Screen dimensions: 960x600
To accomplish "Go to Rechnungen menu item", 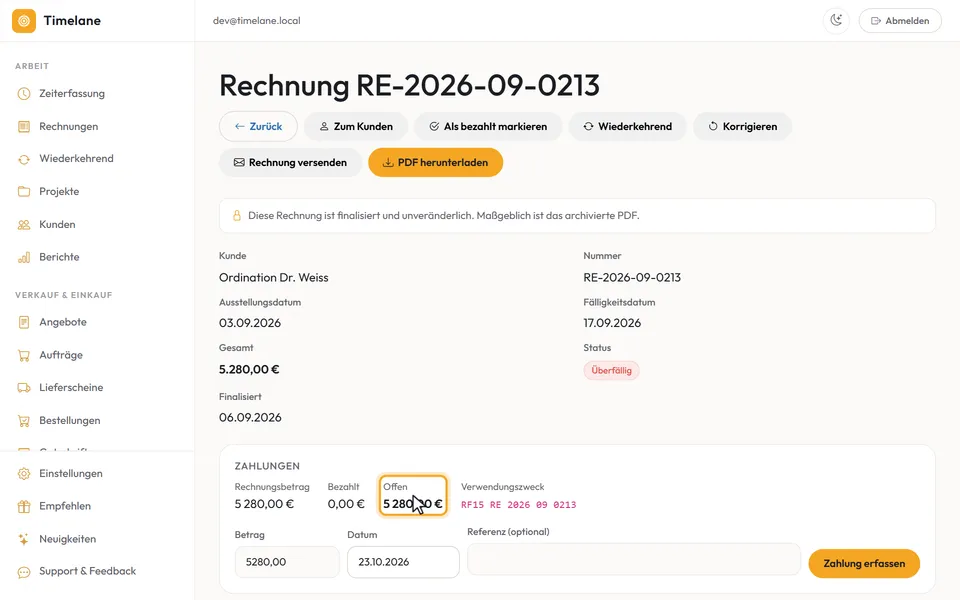I will click(x=69, y=127).
